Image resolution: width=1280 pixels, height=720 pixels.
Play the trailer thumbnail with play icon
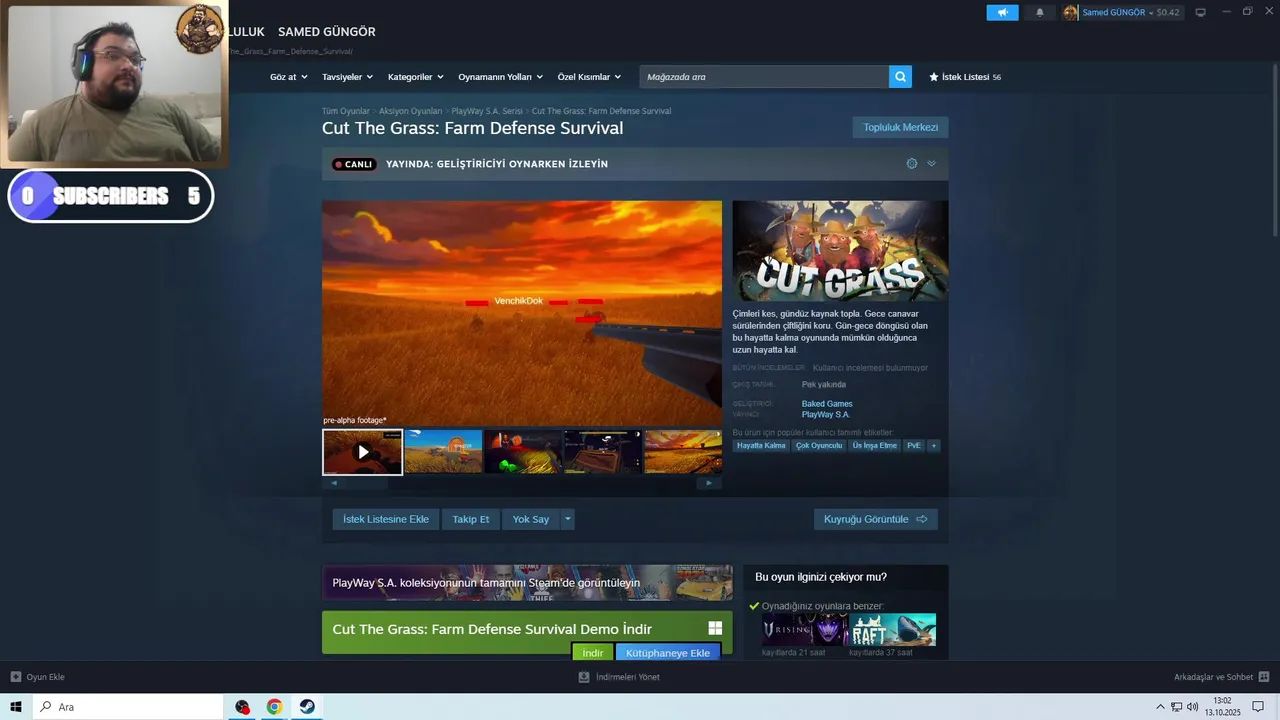pyautogui.click(x=362, y=452)
